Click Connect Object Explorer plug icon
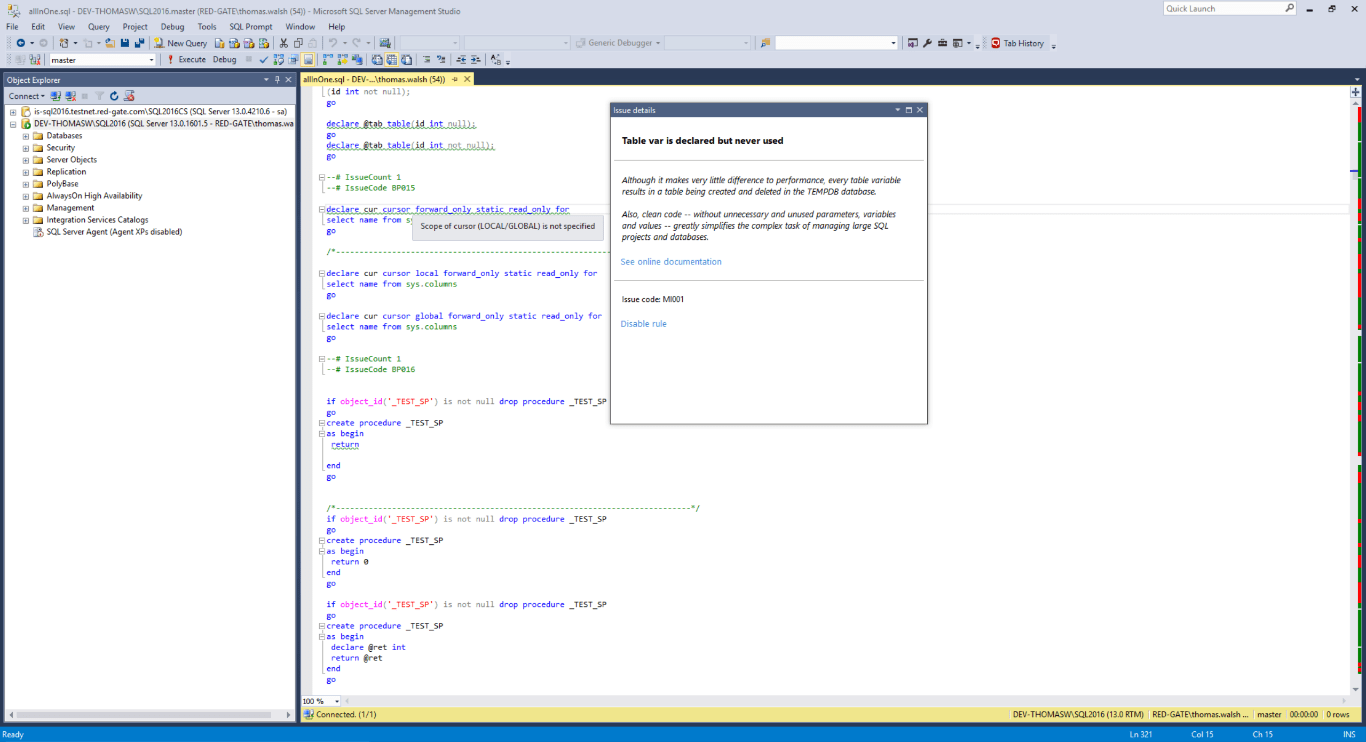This screenshot has height=742, width=1366. click(x=56, y=96)
